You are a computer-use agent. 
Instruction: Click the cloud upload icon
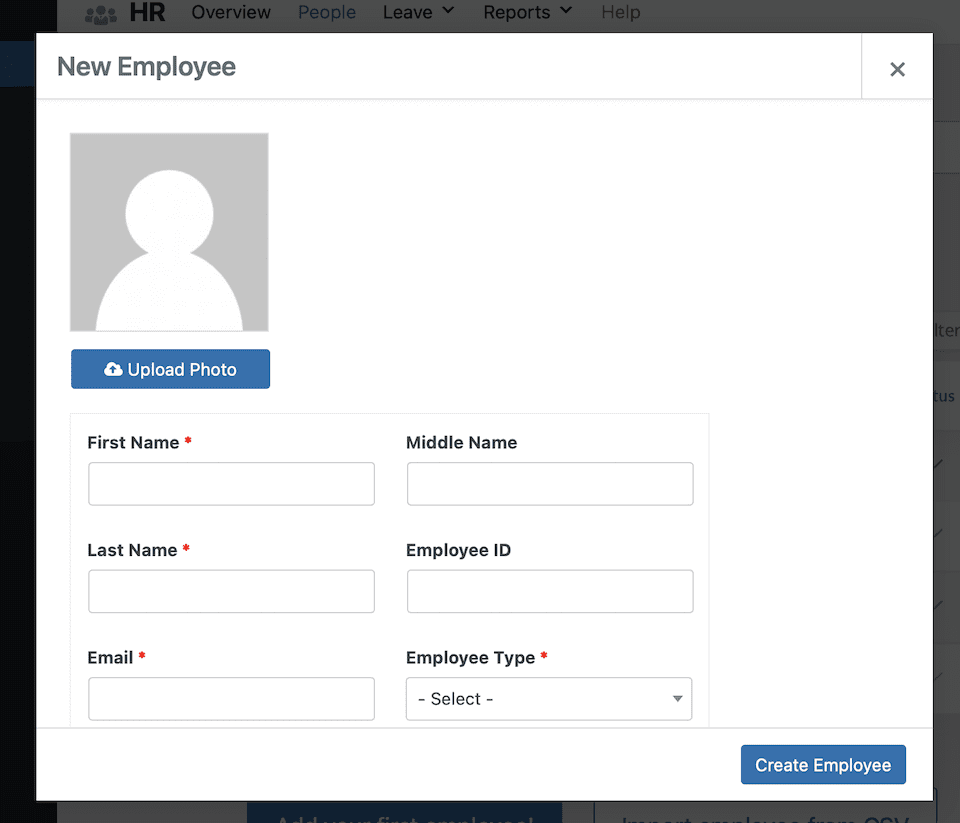pos(113,369)
